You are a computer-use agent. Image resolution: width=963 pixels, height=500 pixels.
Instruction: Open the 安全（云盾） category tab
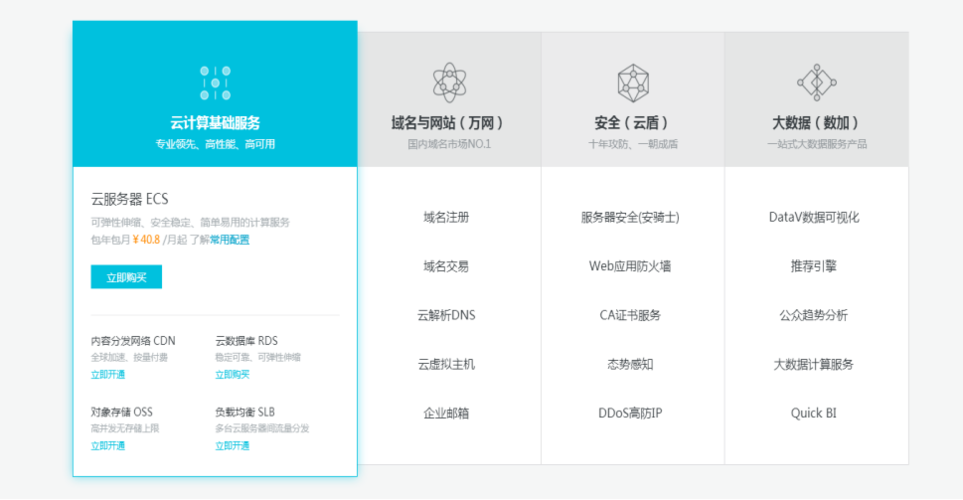633,100
